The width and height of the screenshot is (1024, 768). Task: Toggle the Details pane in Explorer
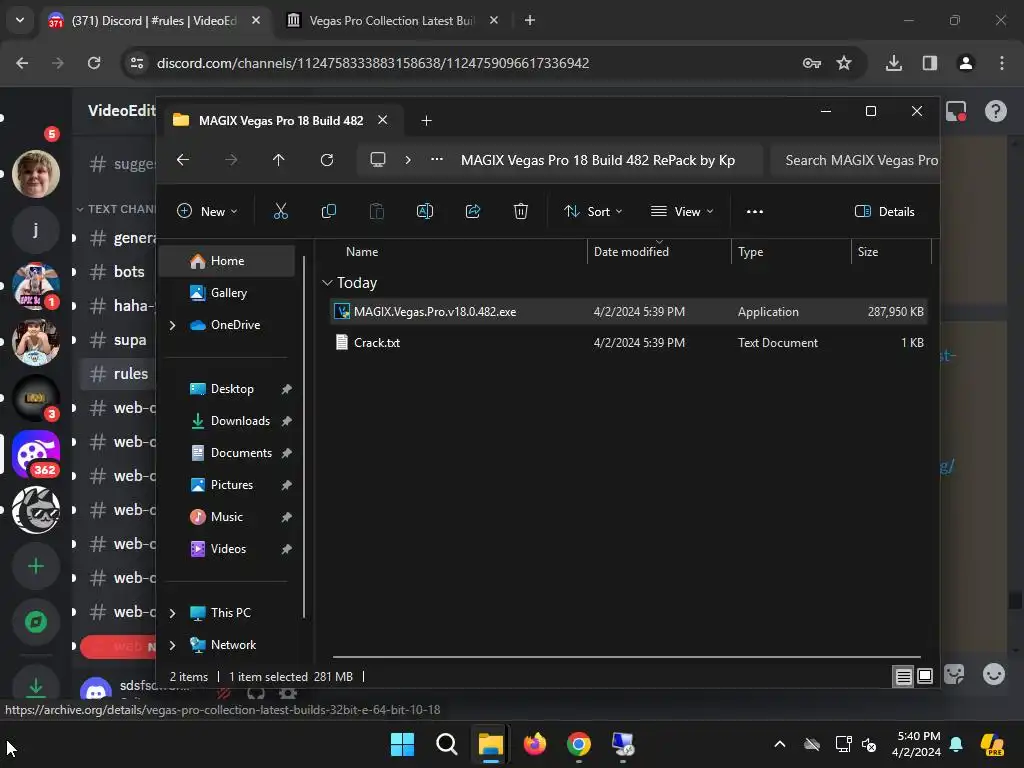point(885,211)
